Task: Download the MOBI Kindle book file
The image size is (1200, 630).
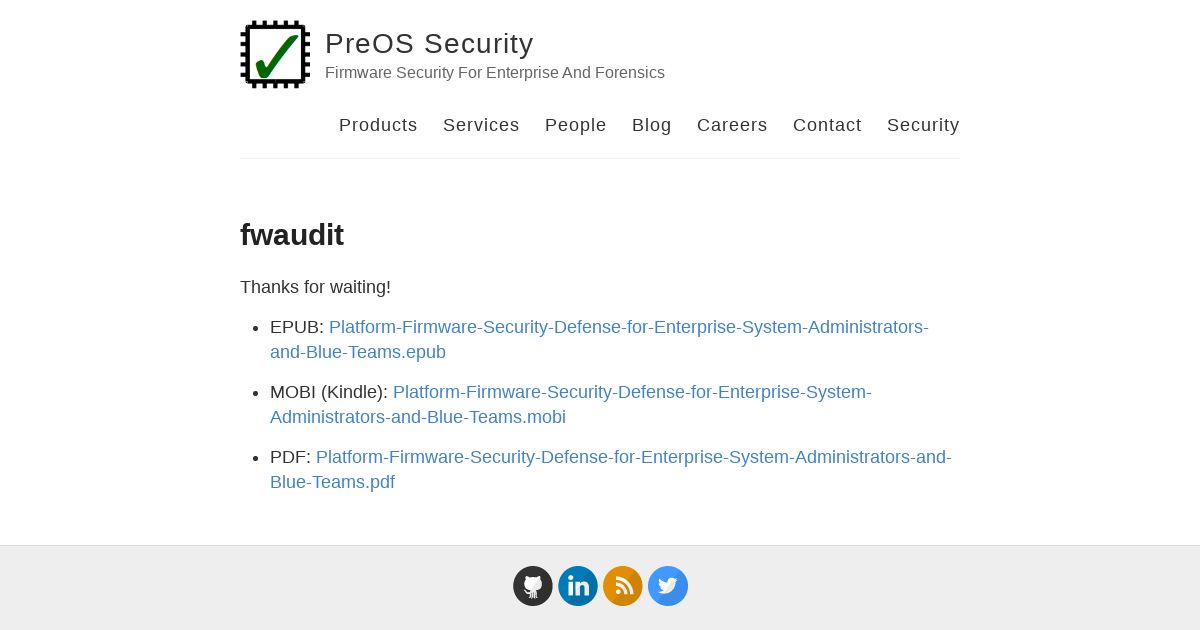Action: click(632, 392)
